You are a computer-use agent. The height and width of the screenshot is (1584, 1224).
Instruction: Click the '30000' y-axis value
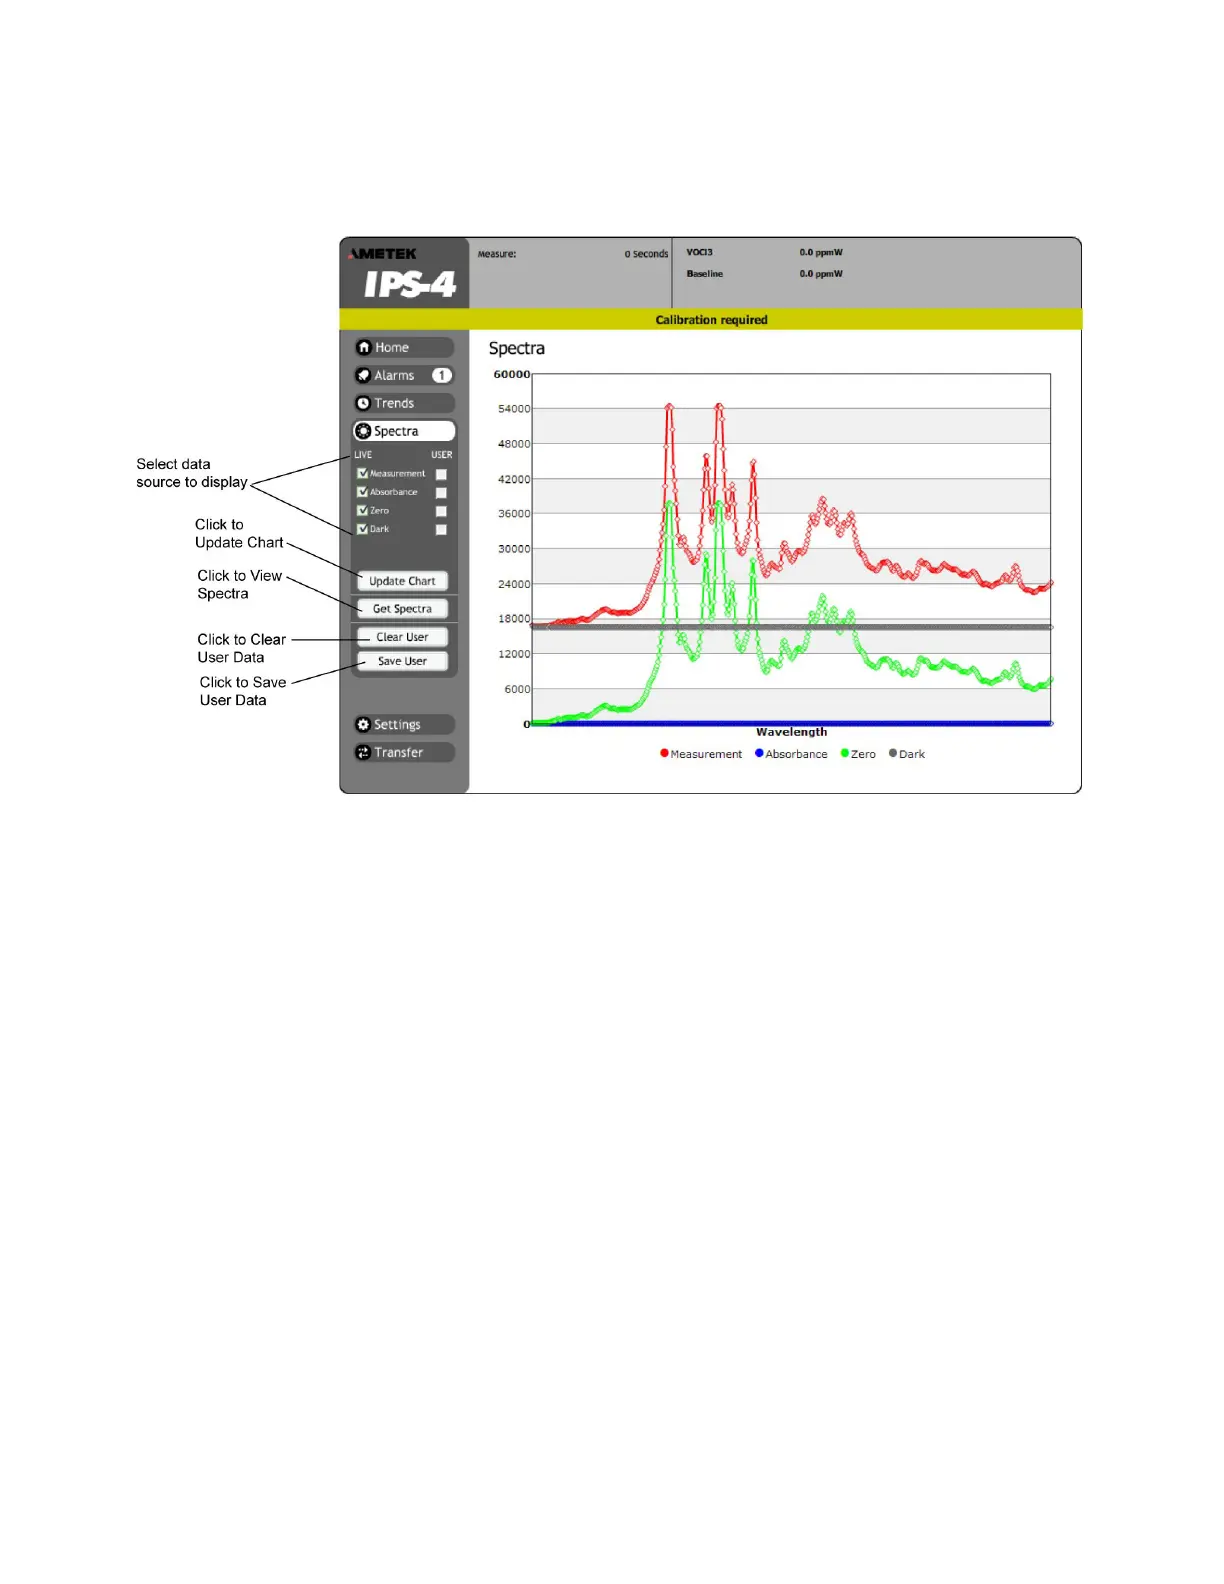point(514,549)
